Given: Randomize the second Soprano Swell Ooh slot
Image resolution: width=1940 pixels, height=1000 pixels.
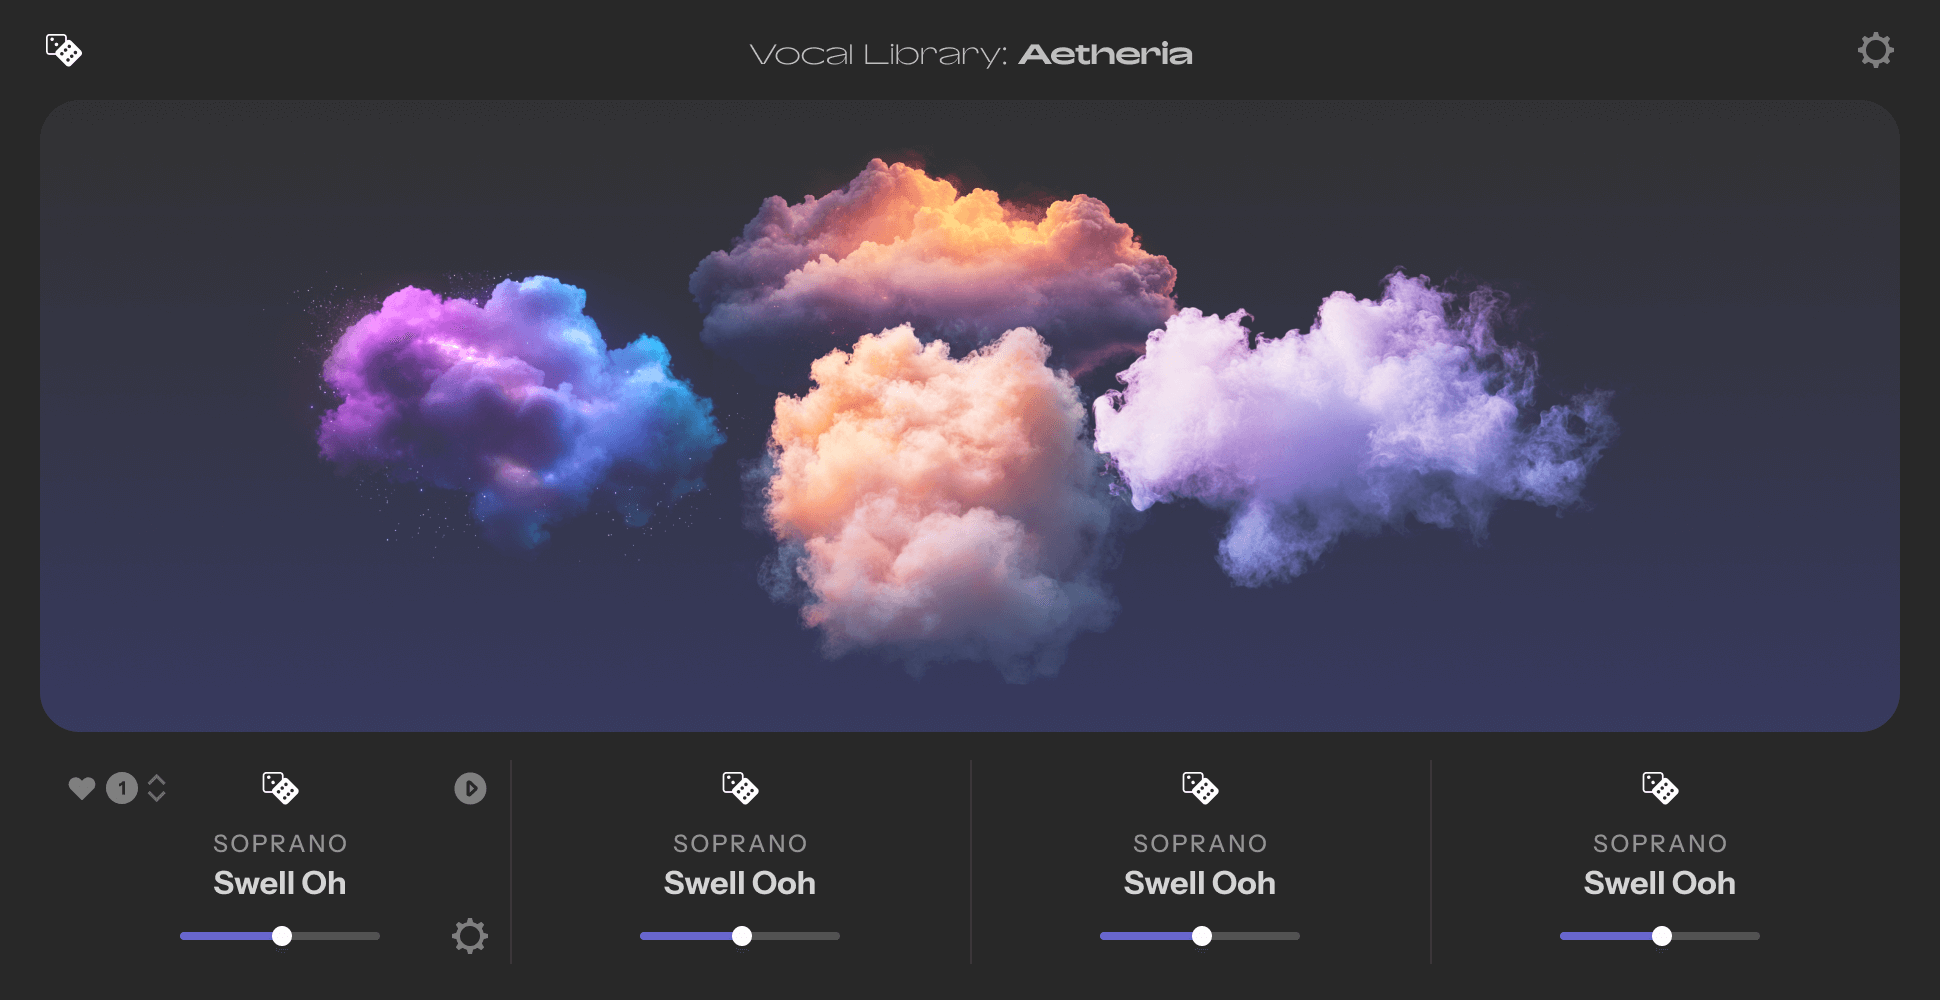Looking at the screenshot, I should point(740,788).
